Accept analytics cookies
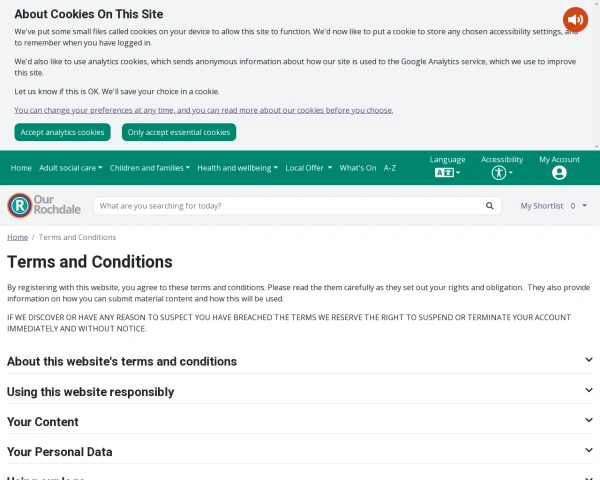This screenshot has width=600, height=480. (x=62, y=132)
